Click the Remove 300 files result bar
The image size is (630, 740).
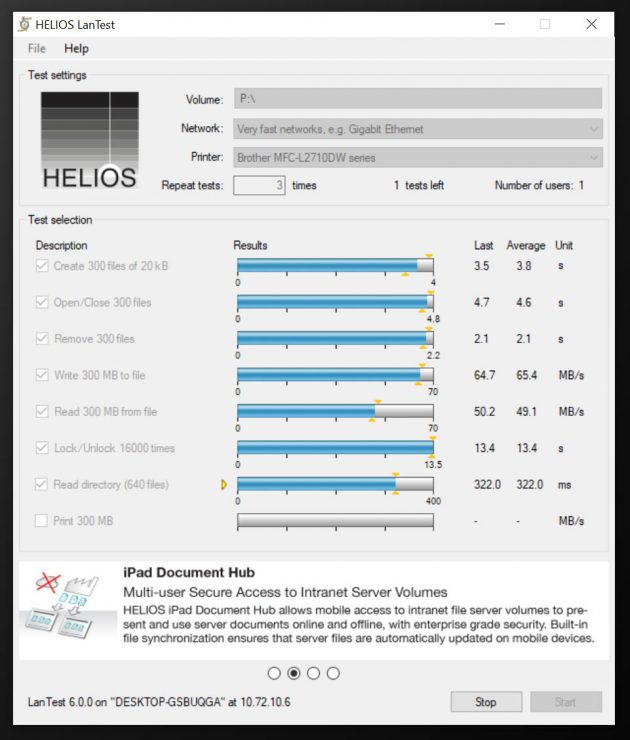coord(336,338)
